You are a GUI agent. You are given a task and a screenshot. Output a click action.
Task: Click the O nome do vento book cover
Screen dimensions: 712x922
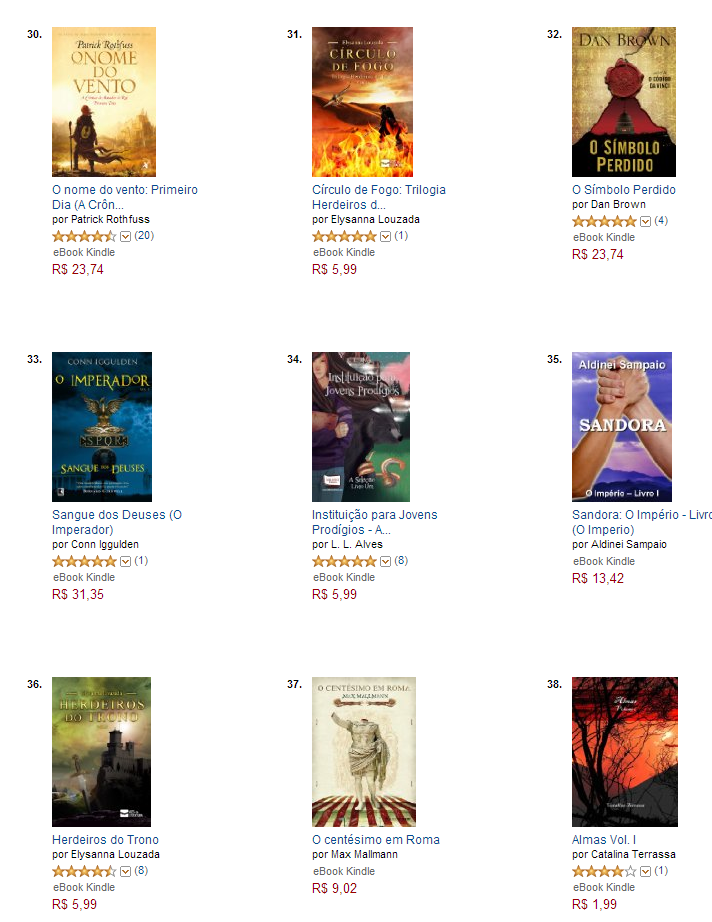(x=104, y=102)
